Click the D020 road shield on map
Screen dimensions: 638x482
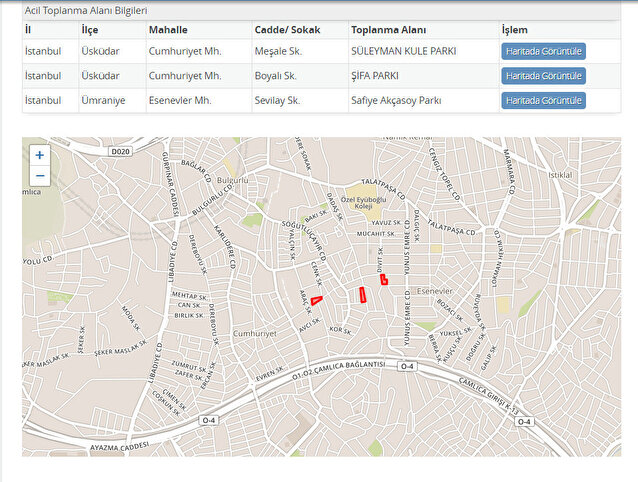coord(121,151)
